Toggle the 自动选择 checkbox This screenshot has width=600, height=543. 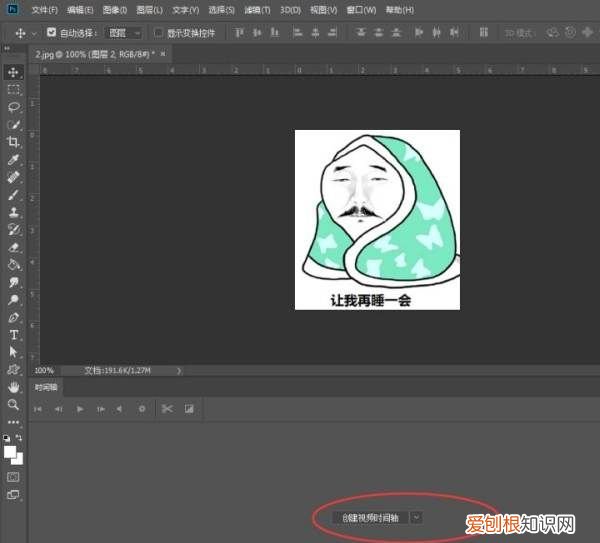pyautogui.click(x=51, y=33)
